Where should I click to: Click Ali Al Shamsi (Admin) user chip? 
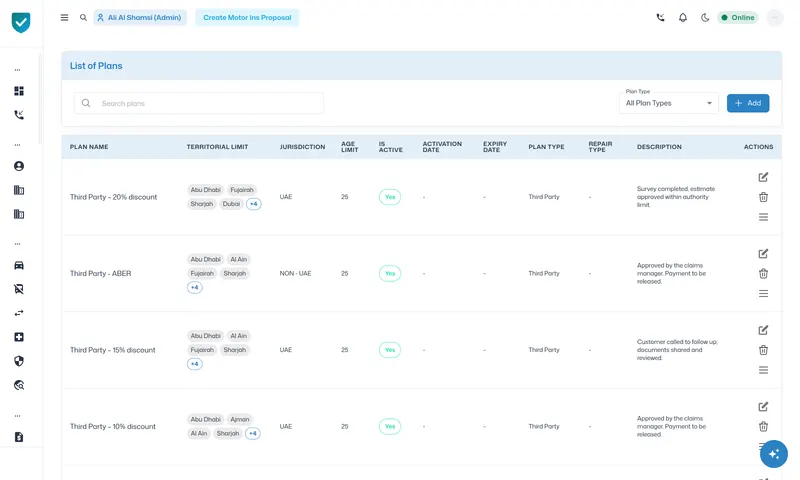tap(140, 17)
